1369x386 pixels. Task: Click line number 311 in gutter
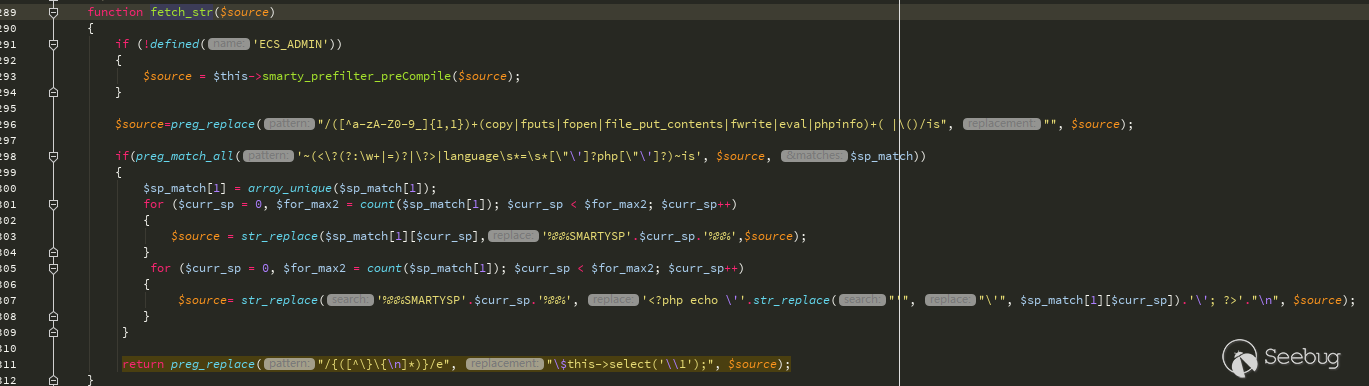(x=8, y=364)
